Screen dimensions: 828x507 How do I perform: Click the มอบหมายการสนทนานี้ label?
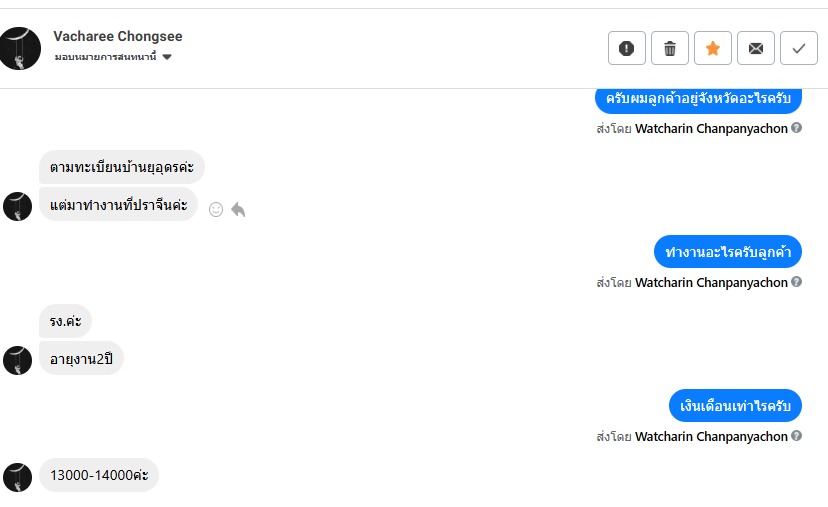[x=106, y=57]
